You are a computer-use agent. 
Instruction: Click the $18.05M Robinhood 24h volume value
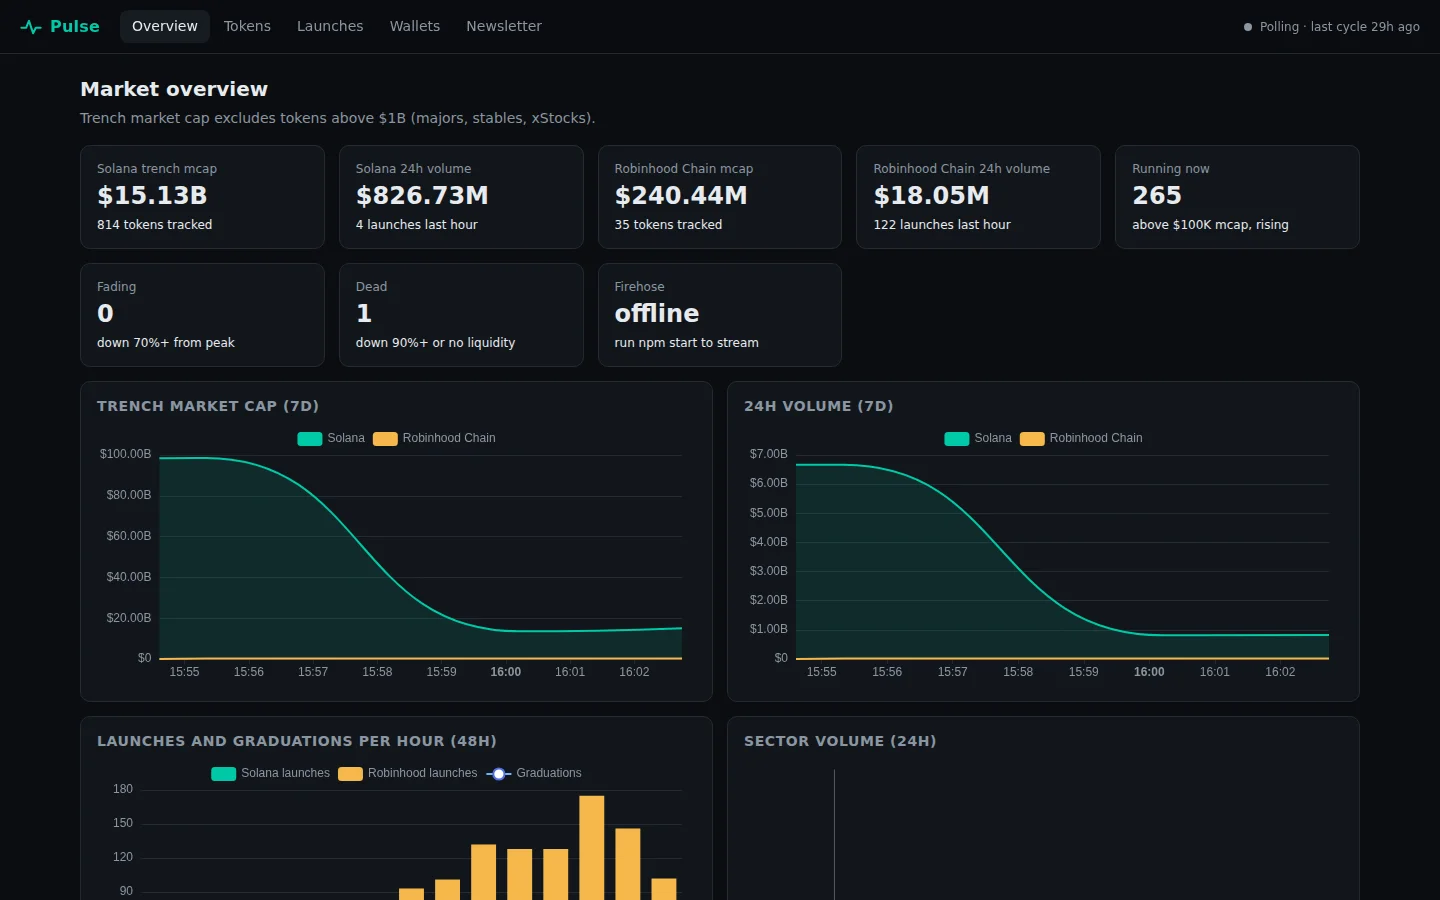(x=931, y=196)
